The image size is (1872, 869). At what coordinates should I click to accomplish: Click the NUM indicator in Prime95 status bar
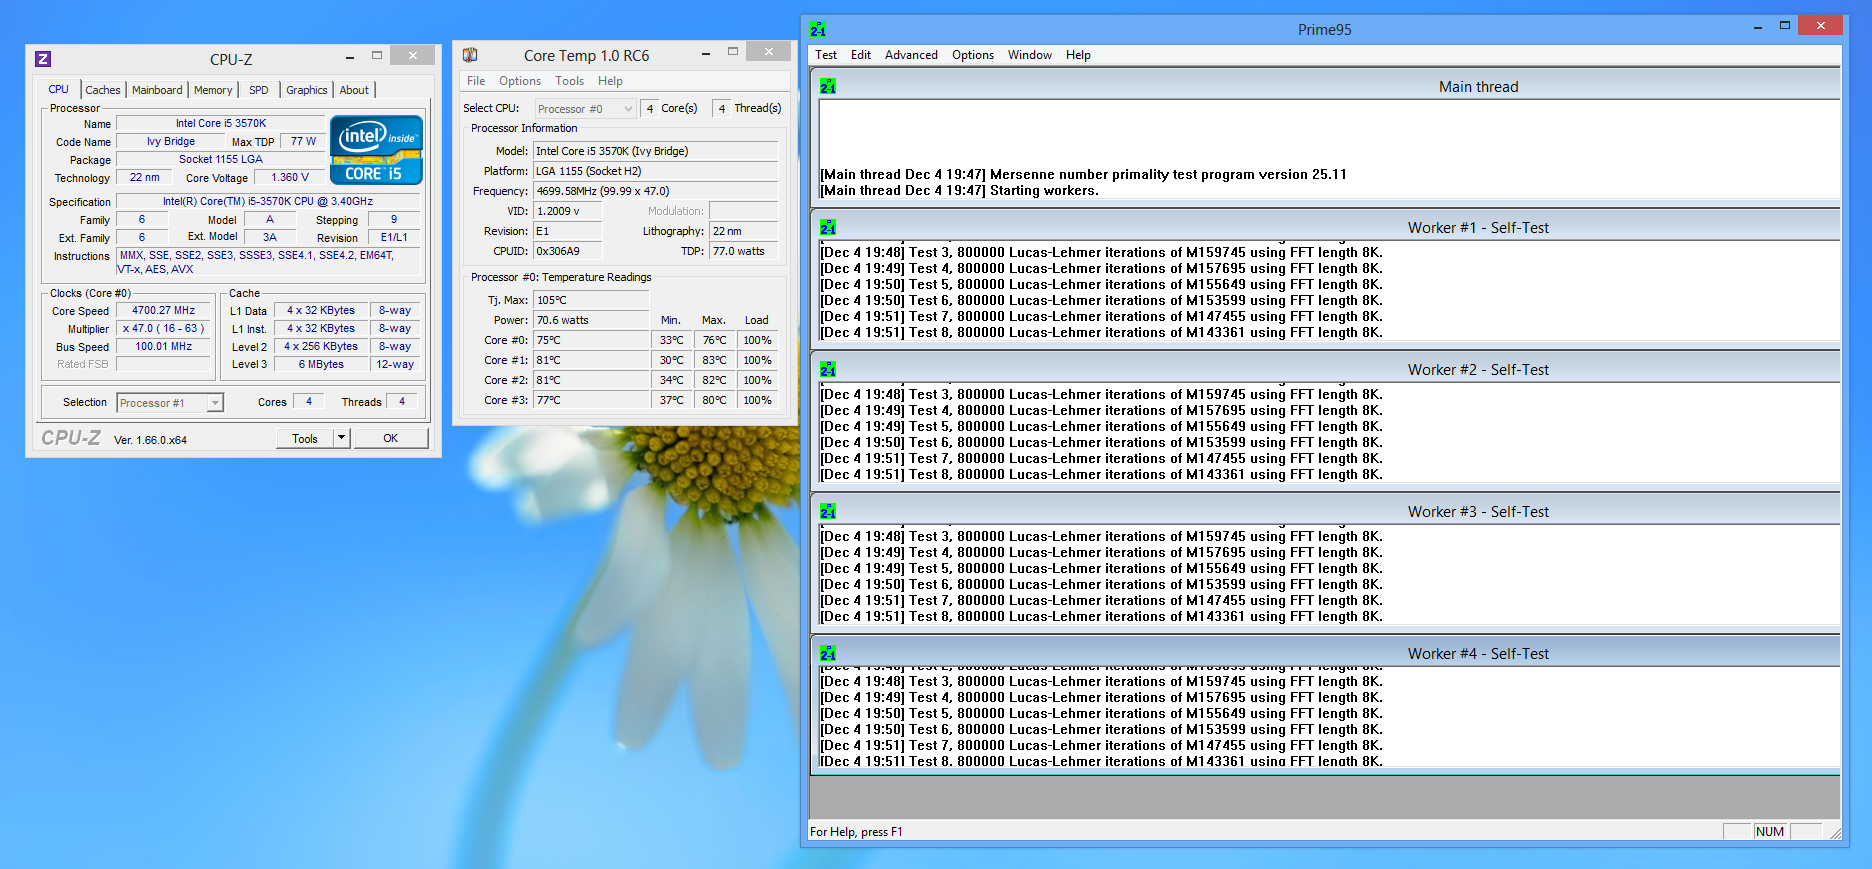[1770, 832]
